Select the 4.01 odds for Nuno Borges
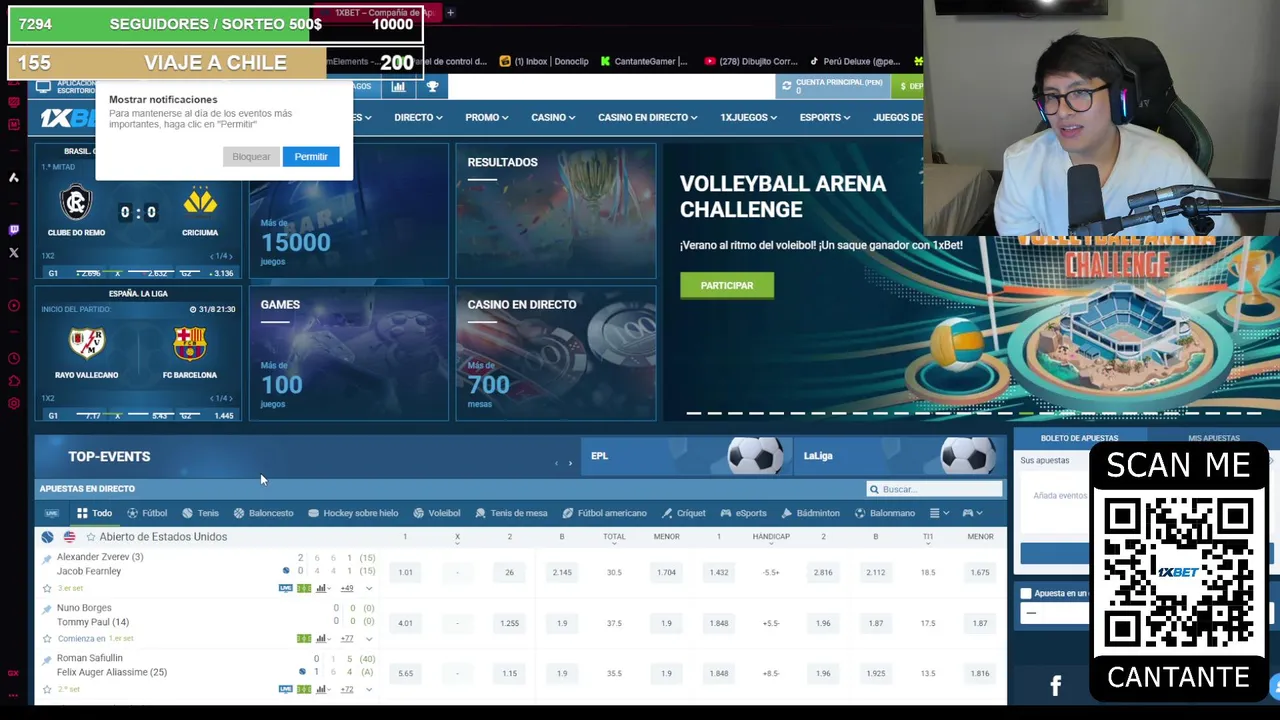1280x720 pixels. (x=405, y=623)
